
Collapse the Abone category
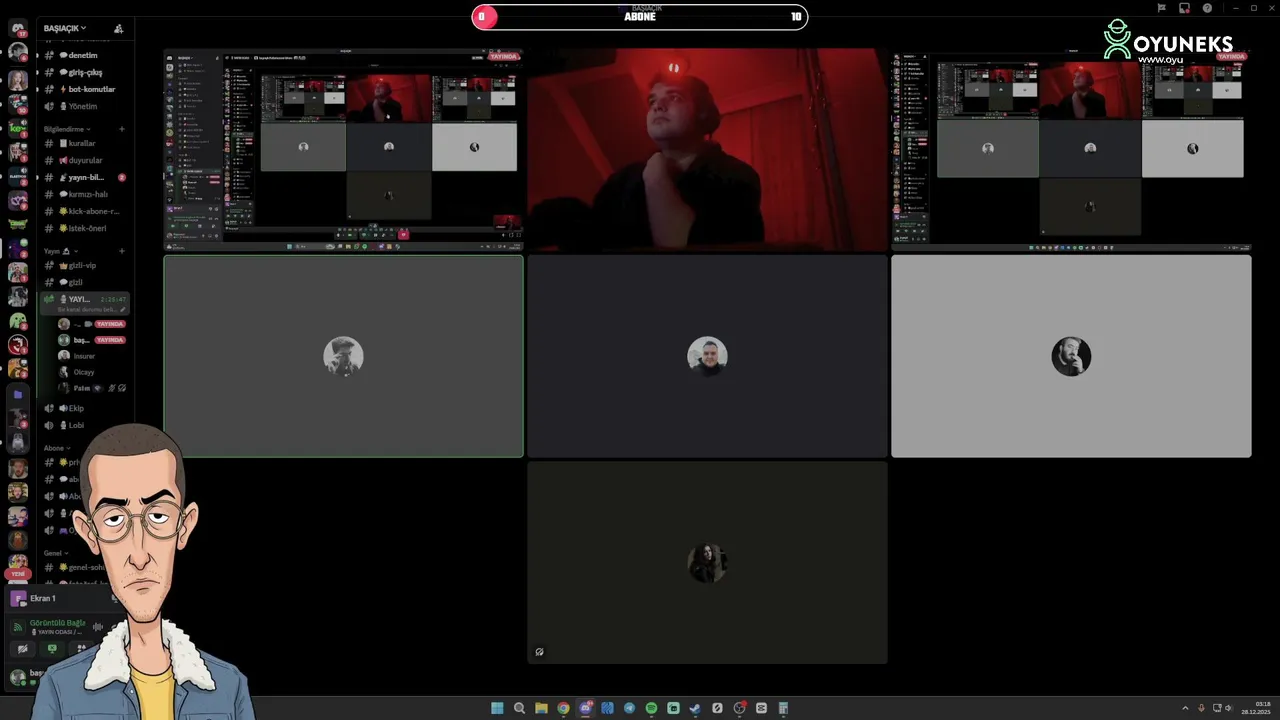pos(55,448)
